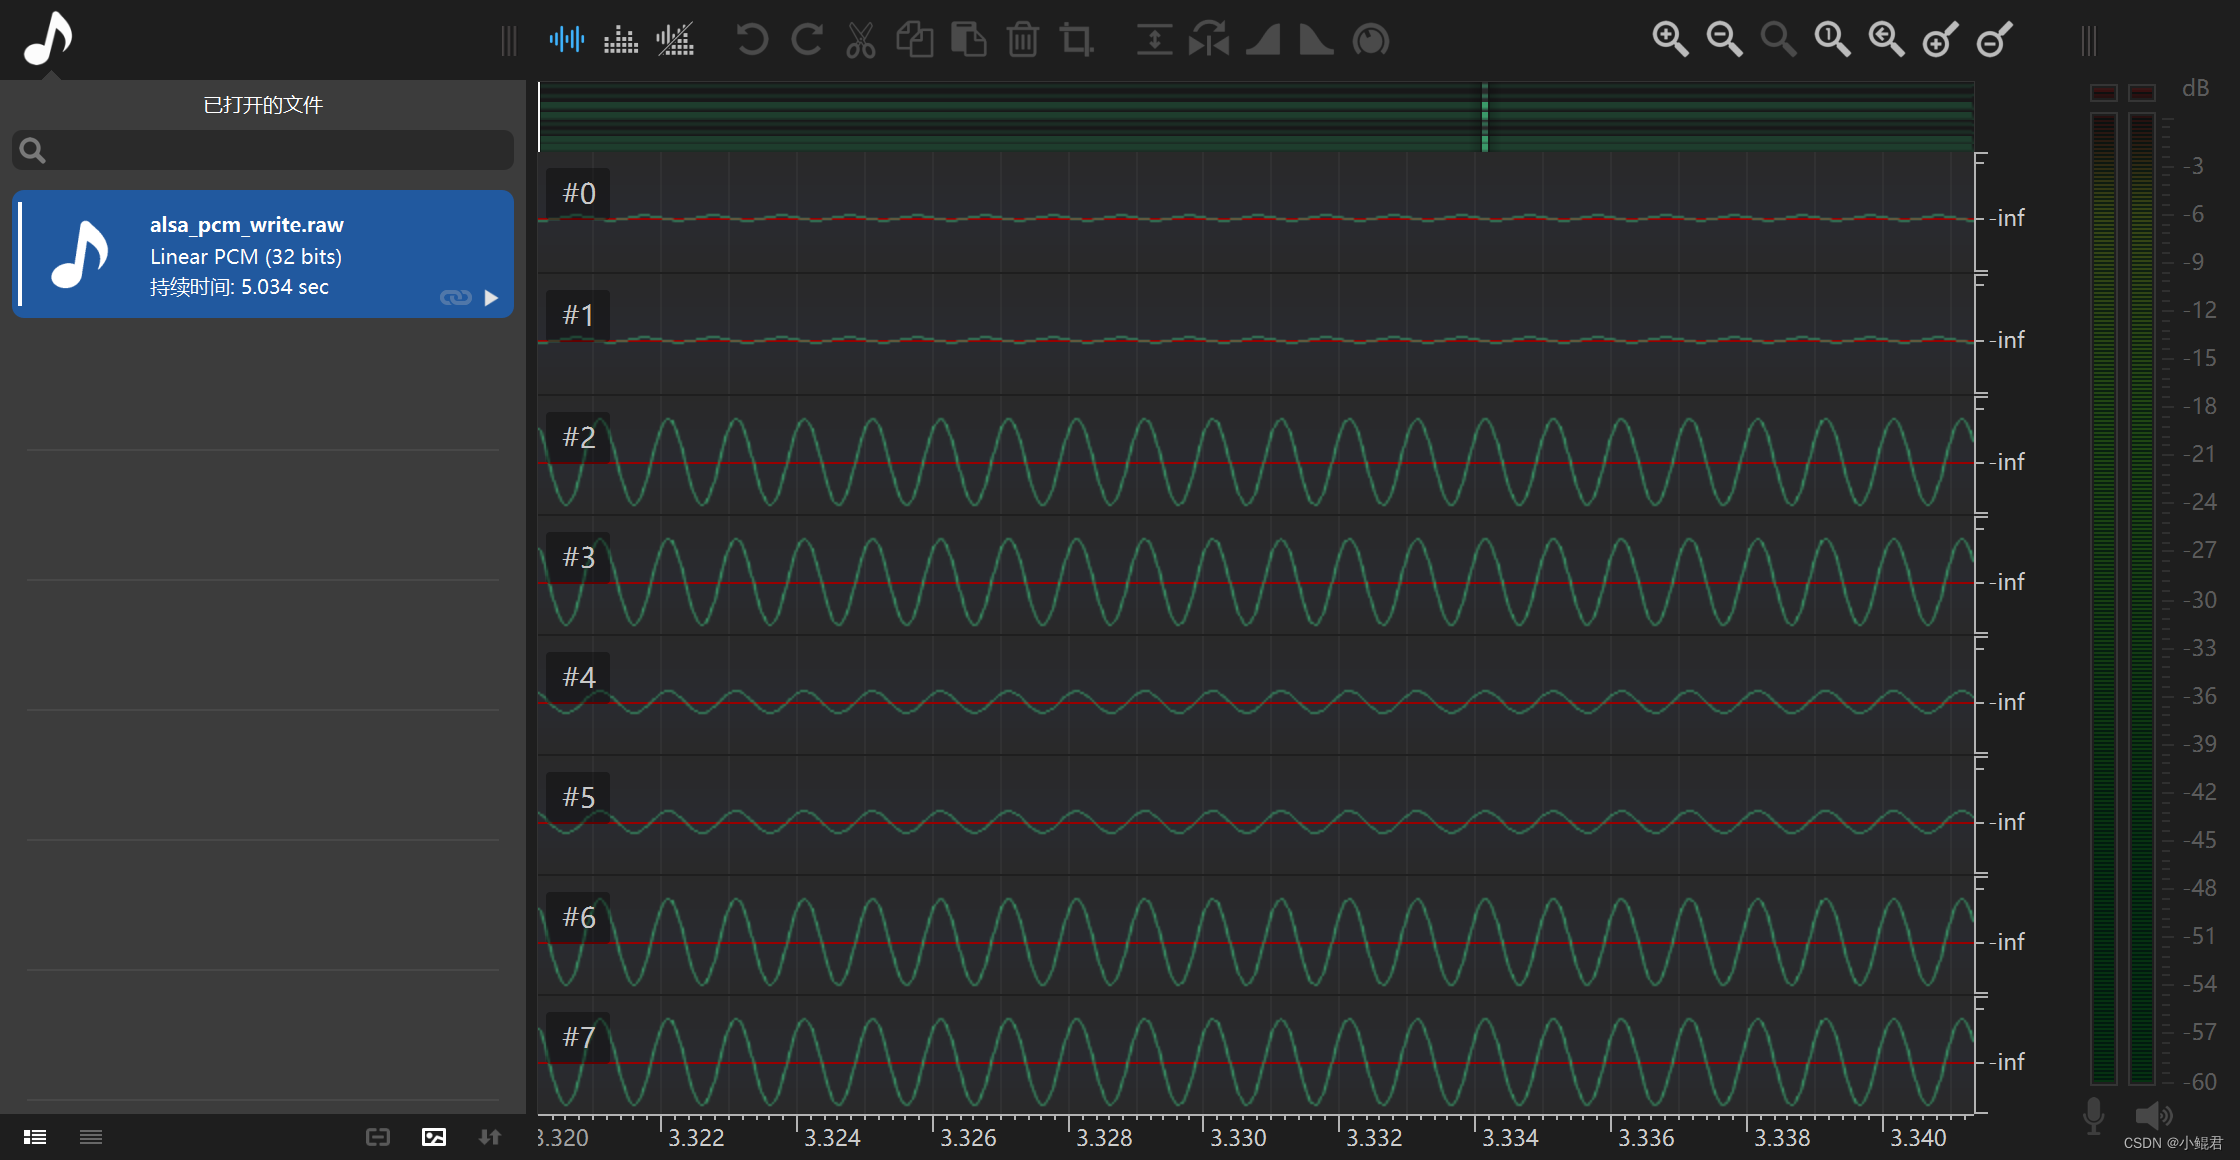
Task: Click the overview navigation waveform marker
Action: point(1485,117)
